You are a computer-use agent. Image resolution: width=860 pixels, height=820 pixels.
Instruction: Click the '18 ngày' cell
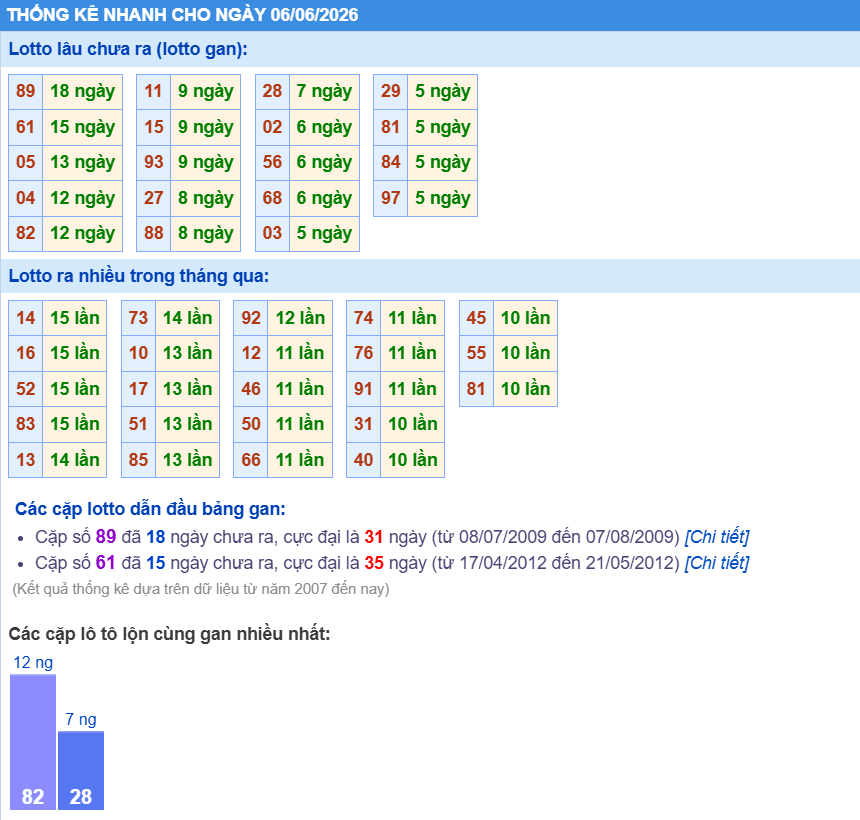click(82, 91)
